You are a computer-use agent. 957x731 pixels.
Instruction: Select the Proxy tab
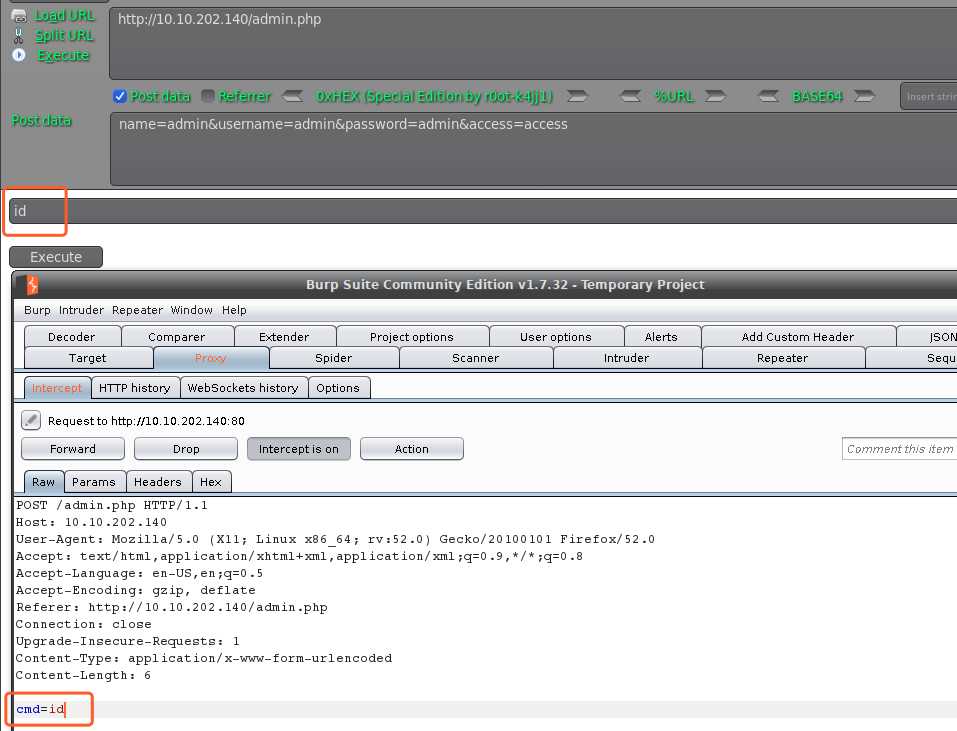point(211,358)
